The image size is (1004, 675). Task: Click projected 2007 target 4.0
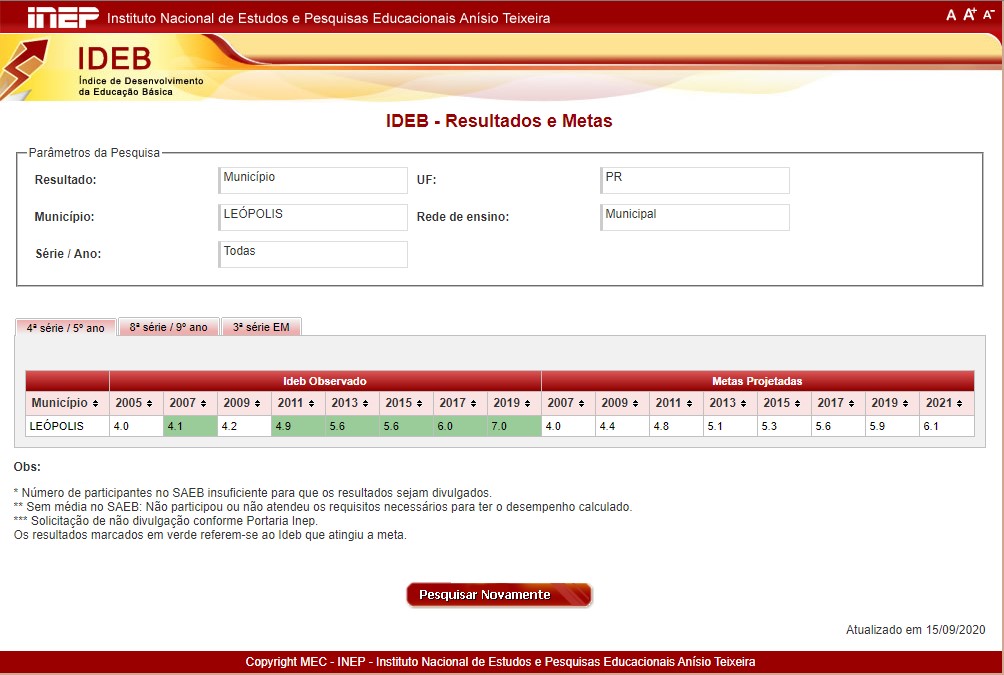coord(568,426)
